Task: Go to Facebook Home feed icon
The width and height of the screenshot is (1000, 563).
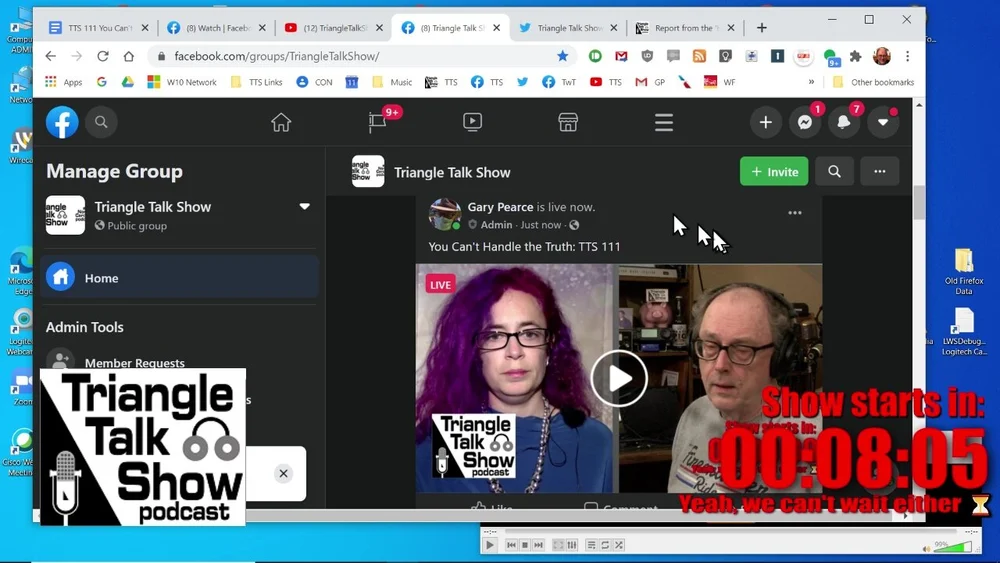Action: [x=281, y=122]
